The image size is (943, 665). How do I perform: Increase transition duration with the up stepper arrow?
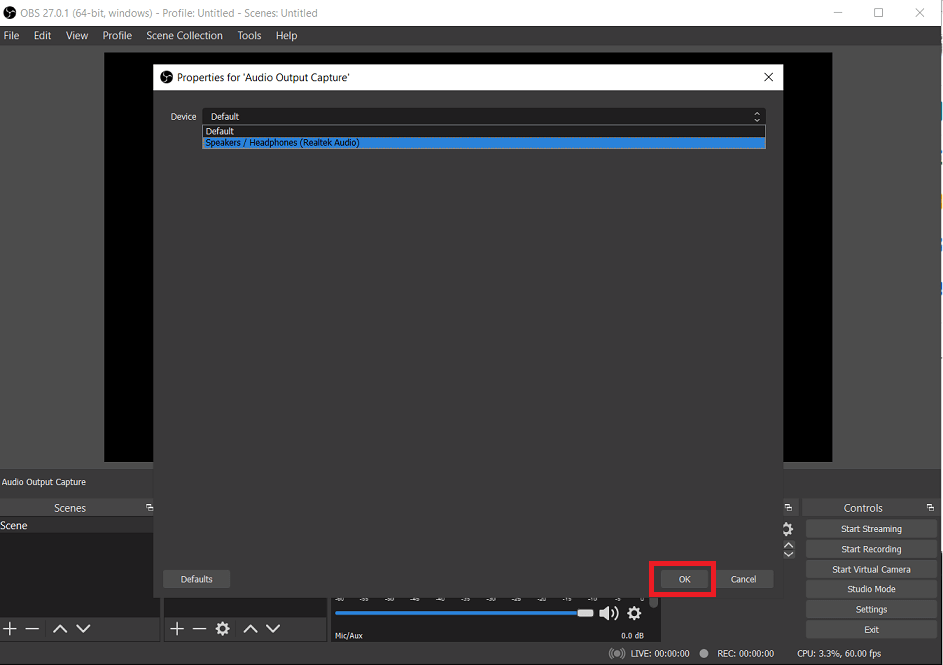coord(788,545)
